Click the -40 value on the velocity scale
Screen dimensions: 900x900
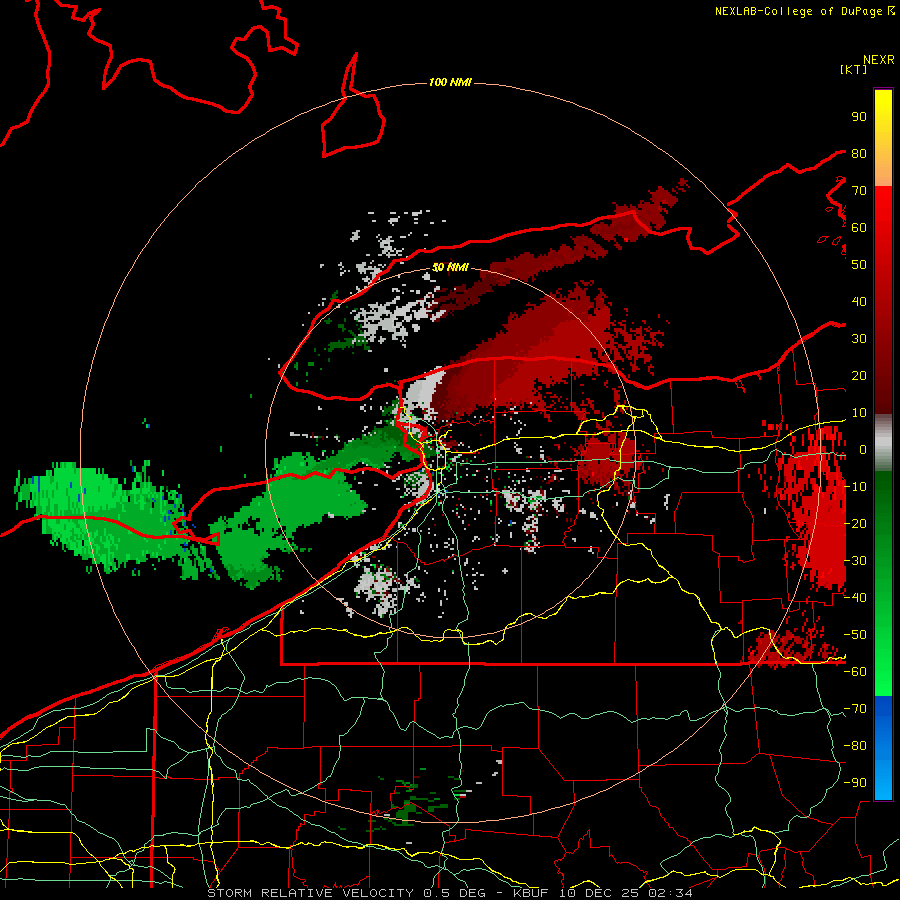pos(855,598)
